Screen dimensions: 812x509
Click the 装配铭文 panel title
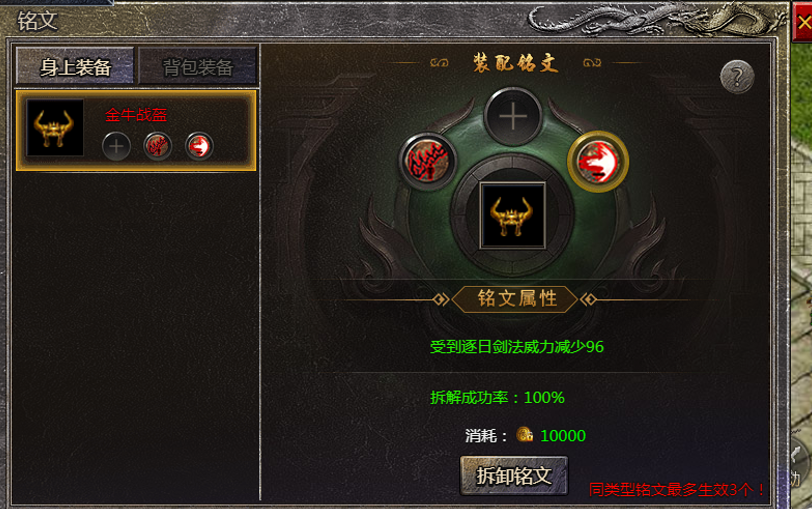pyautogui.click(x=515, y=63)
